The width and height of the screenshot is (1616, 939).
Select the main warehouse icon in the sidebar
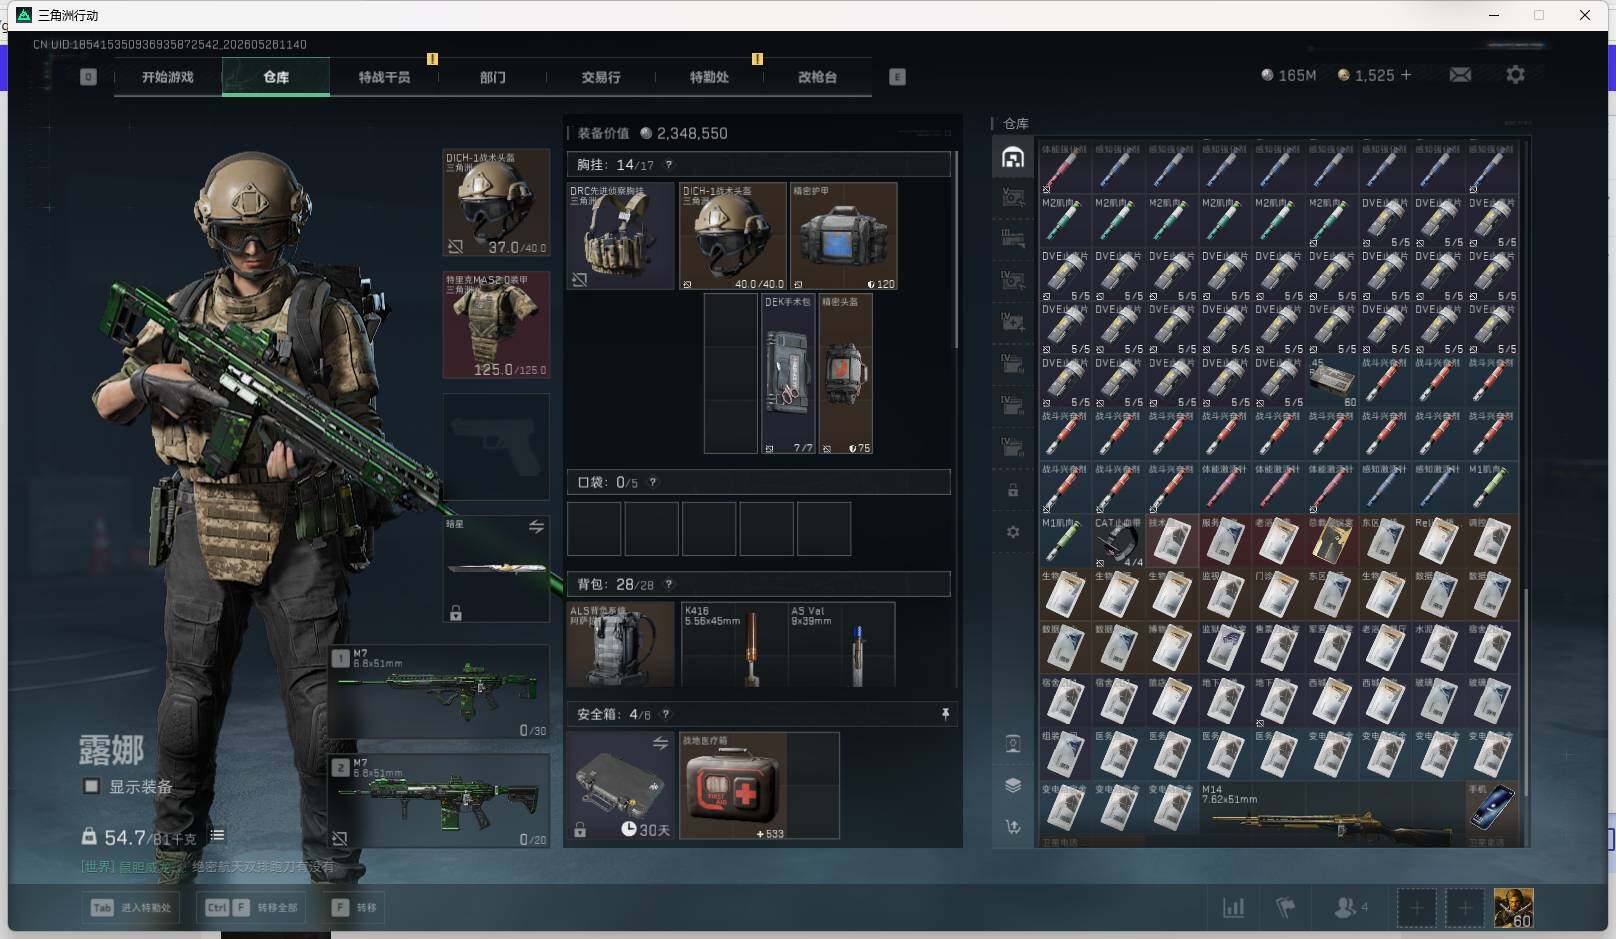[x=1013, y=158]
